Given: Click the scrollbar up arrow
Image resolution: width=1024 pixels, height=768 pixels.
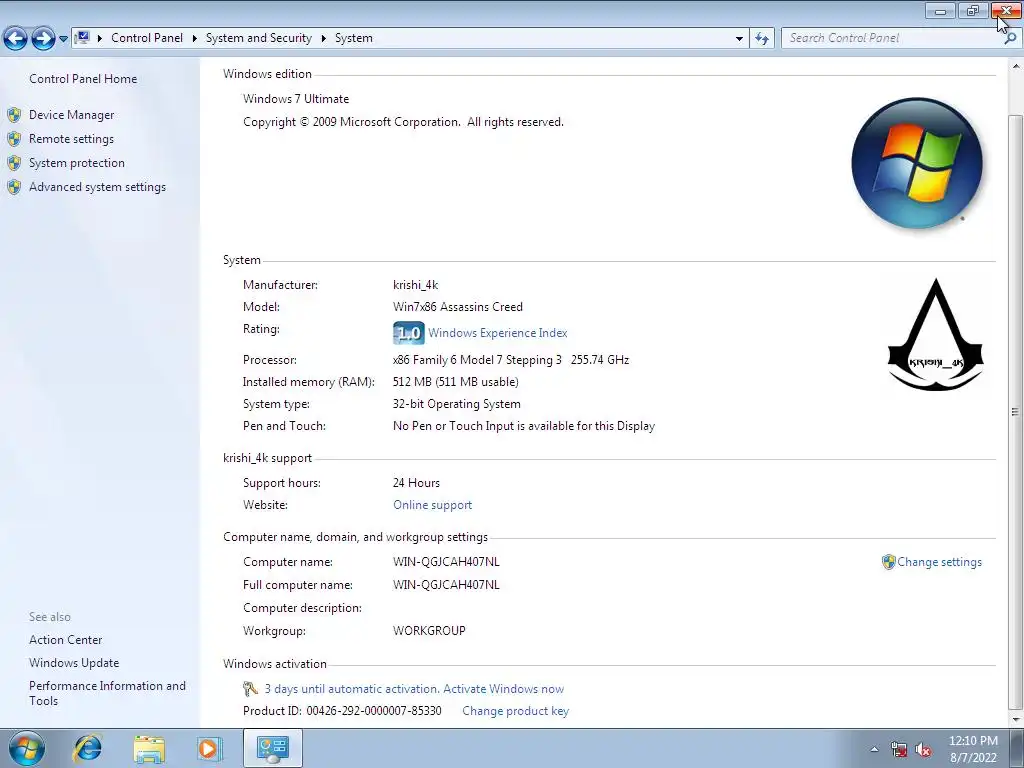Looking at the screenshot, I should [x=1015, y=66].
